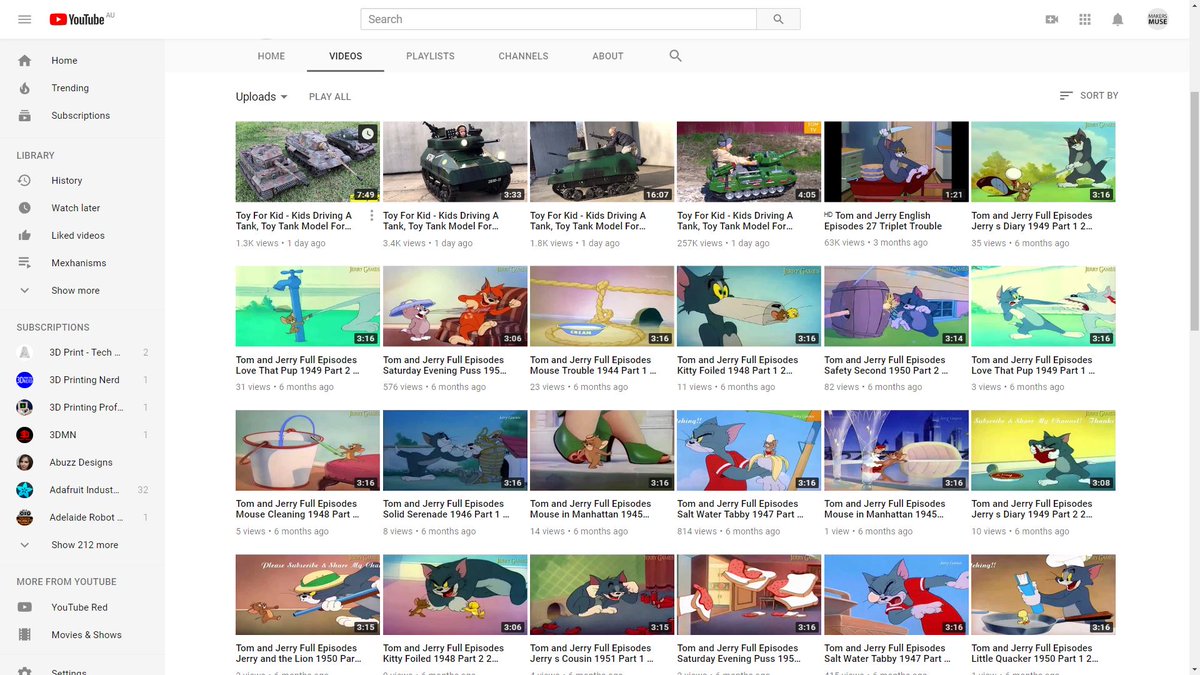Search within channel using magnifier icon

tap(676, 56)
